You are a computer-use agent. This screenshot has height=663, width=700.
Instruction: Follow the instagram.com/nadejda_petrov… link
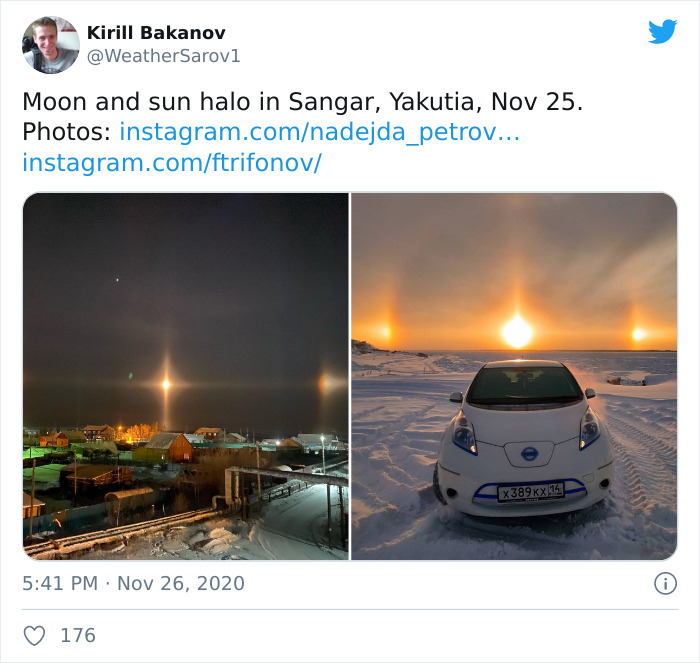pyautogui.click(x=319, y=132)
